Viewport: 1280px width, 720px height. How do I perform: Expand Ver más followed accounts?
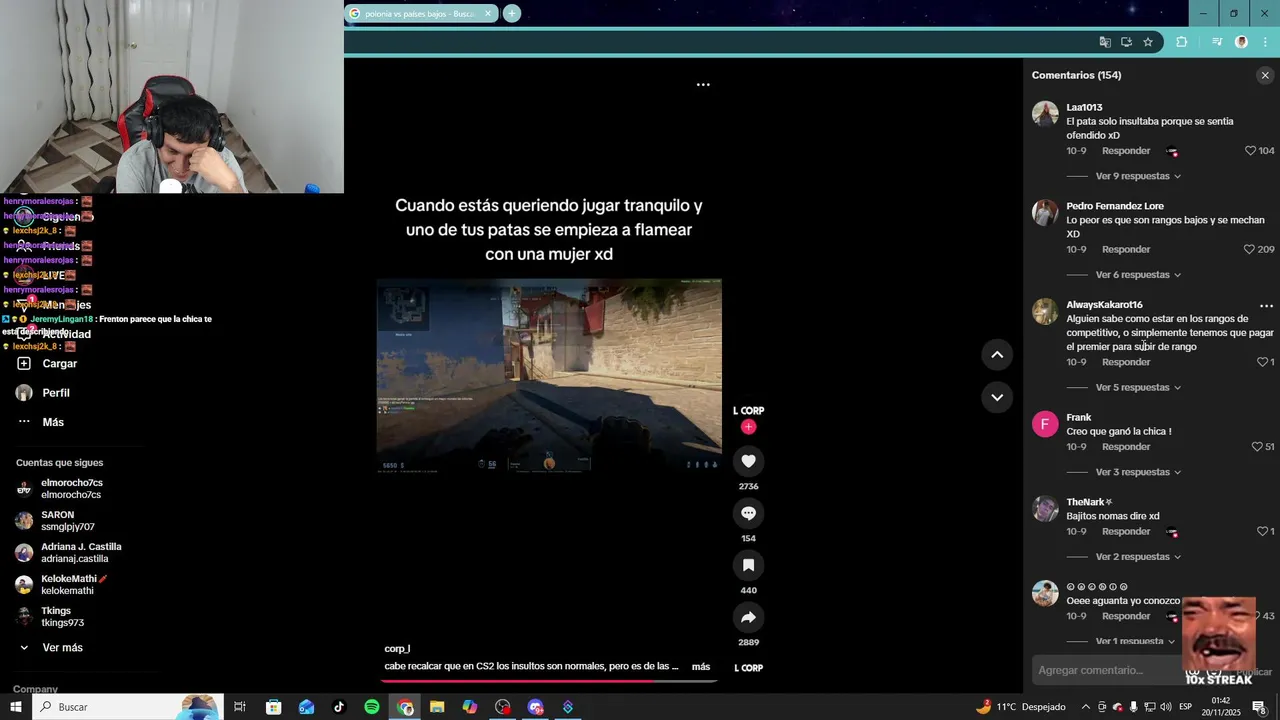pyautogui.click(x=62, y=648)
